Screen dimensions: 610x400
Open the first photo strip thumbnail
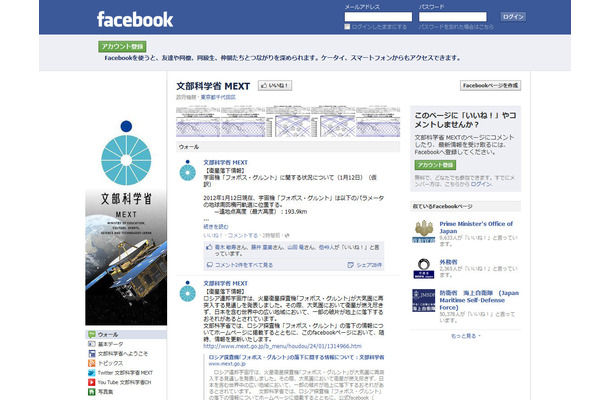[x=198, y=121]
